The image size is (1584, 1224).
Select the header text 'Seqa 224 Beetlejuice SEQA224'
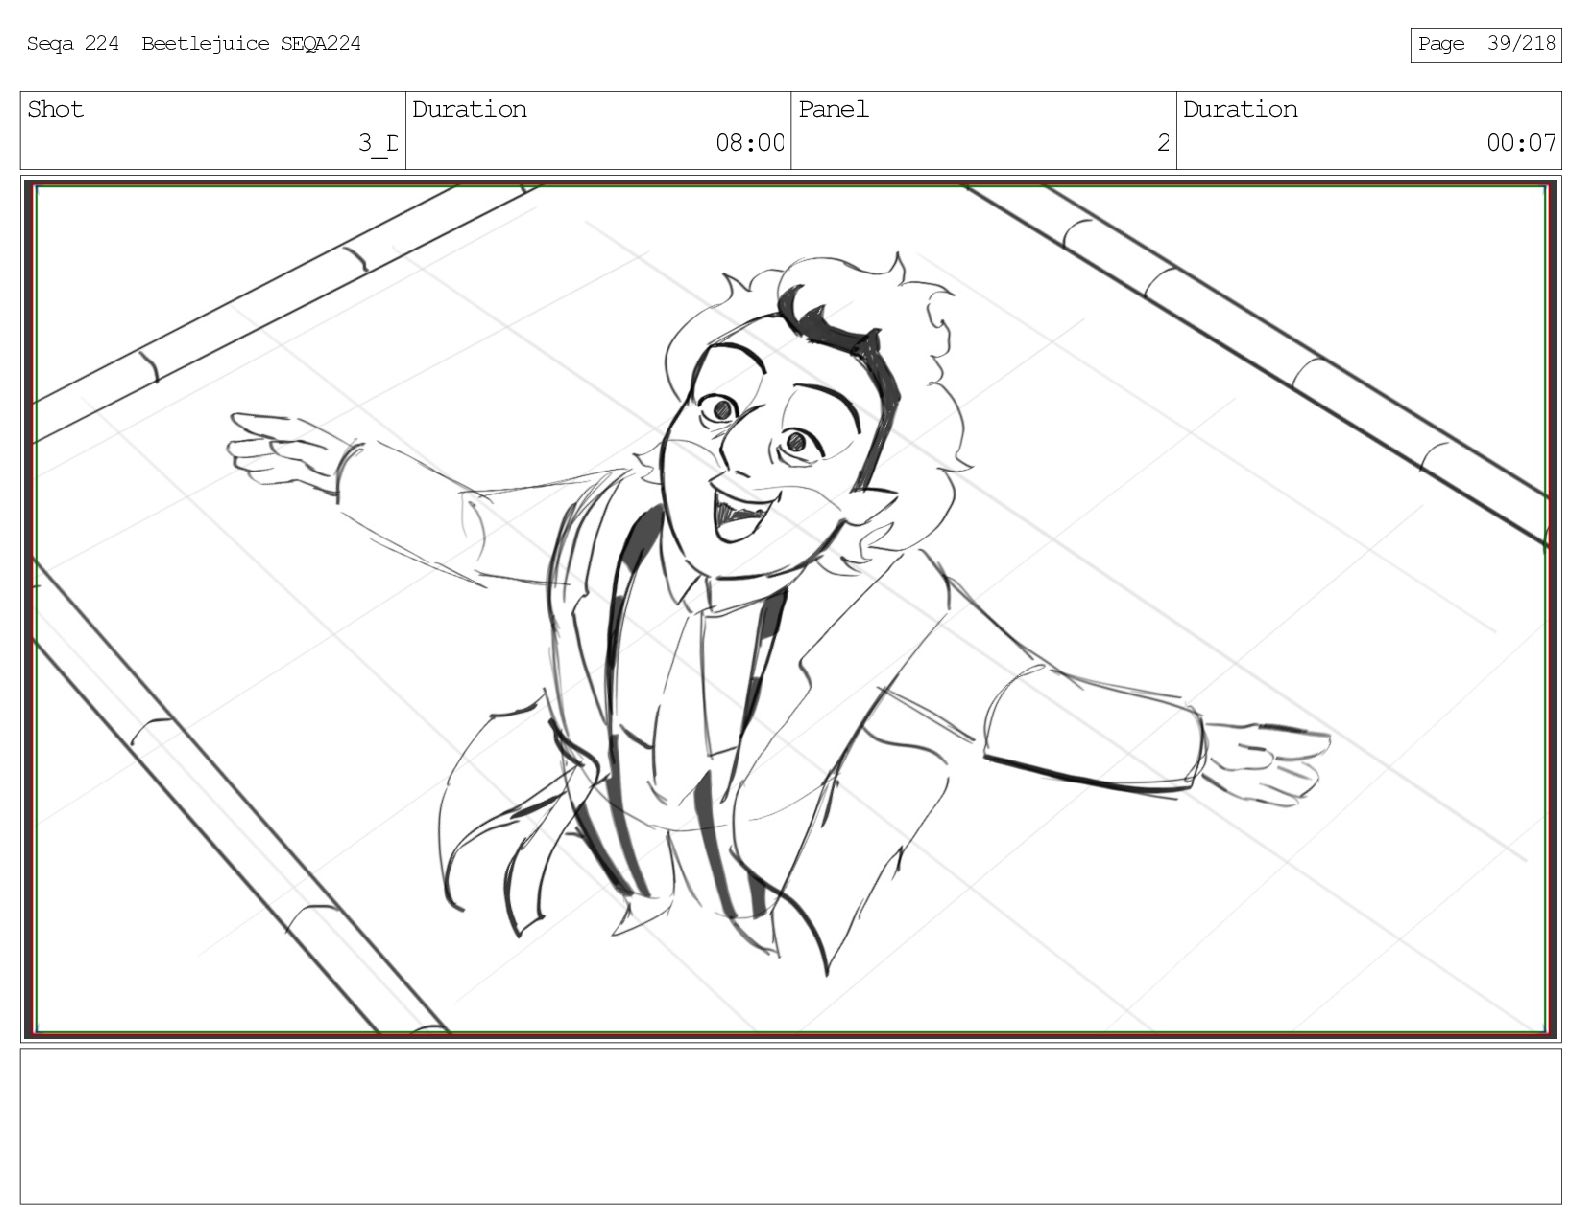click(194, 44)
